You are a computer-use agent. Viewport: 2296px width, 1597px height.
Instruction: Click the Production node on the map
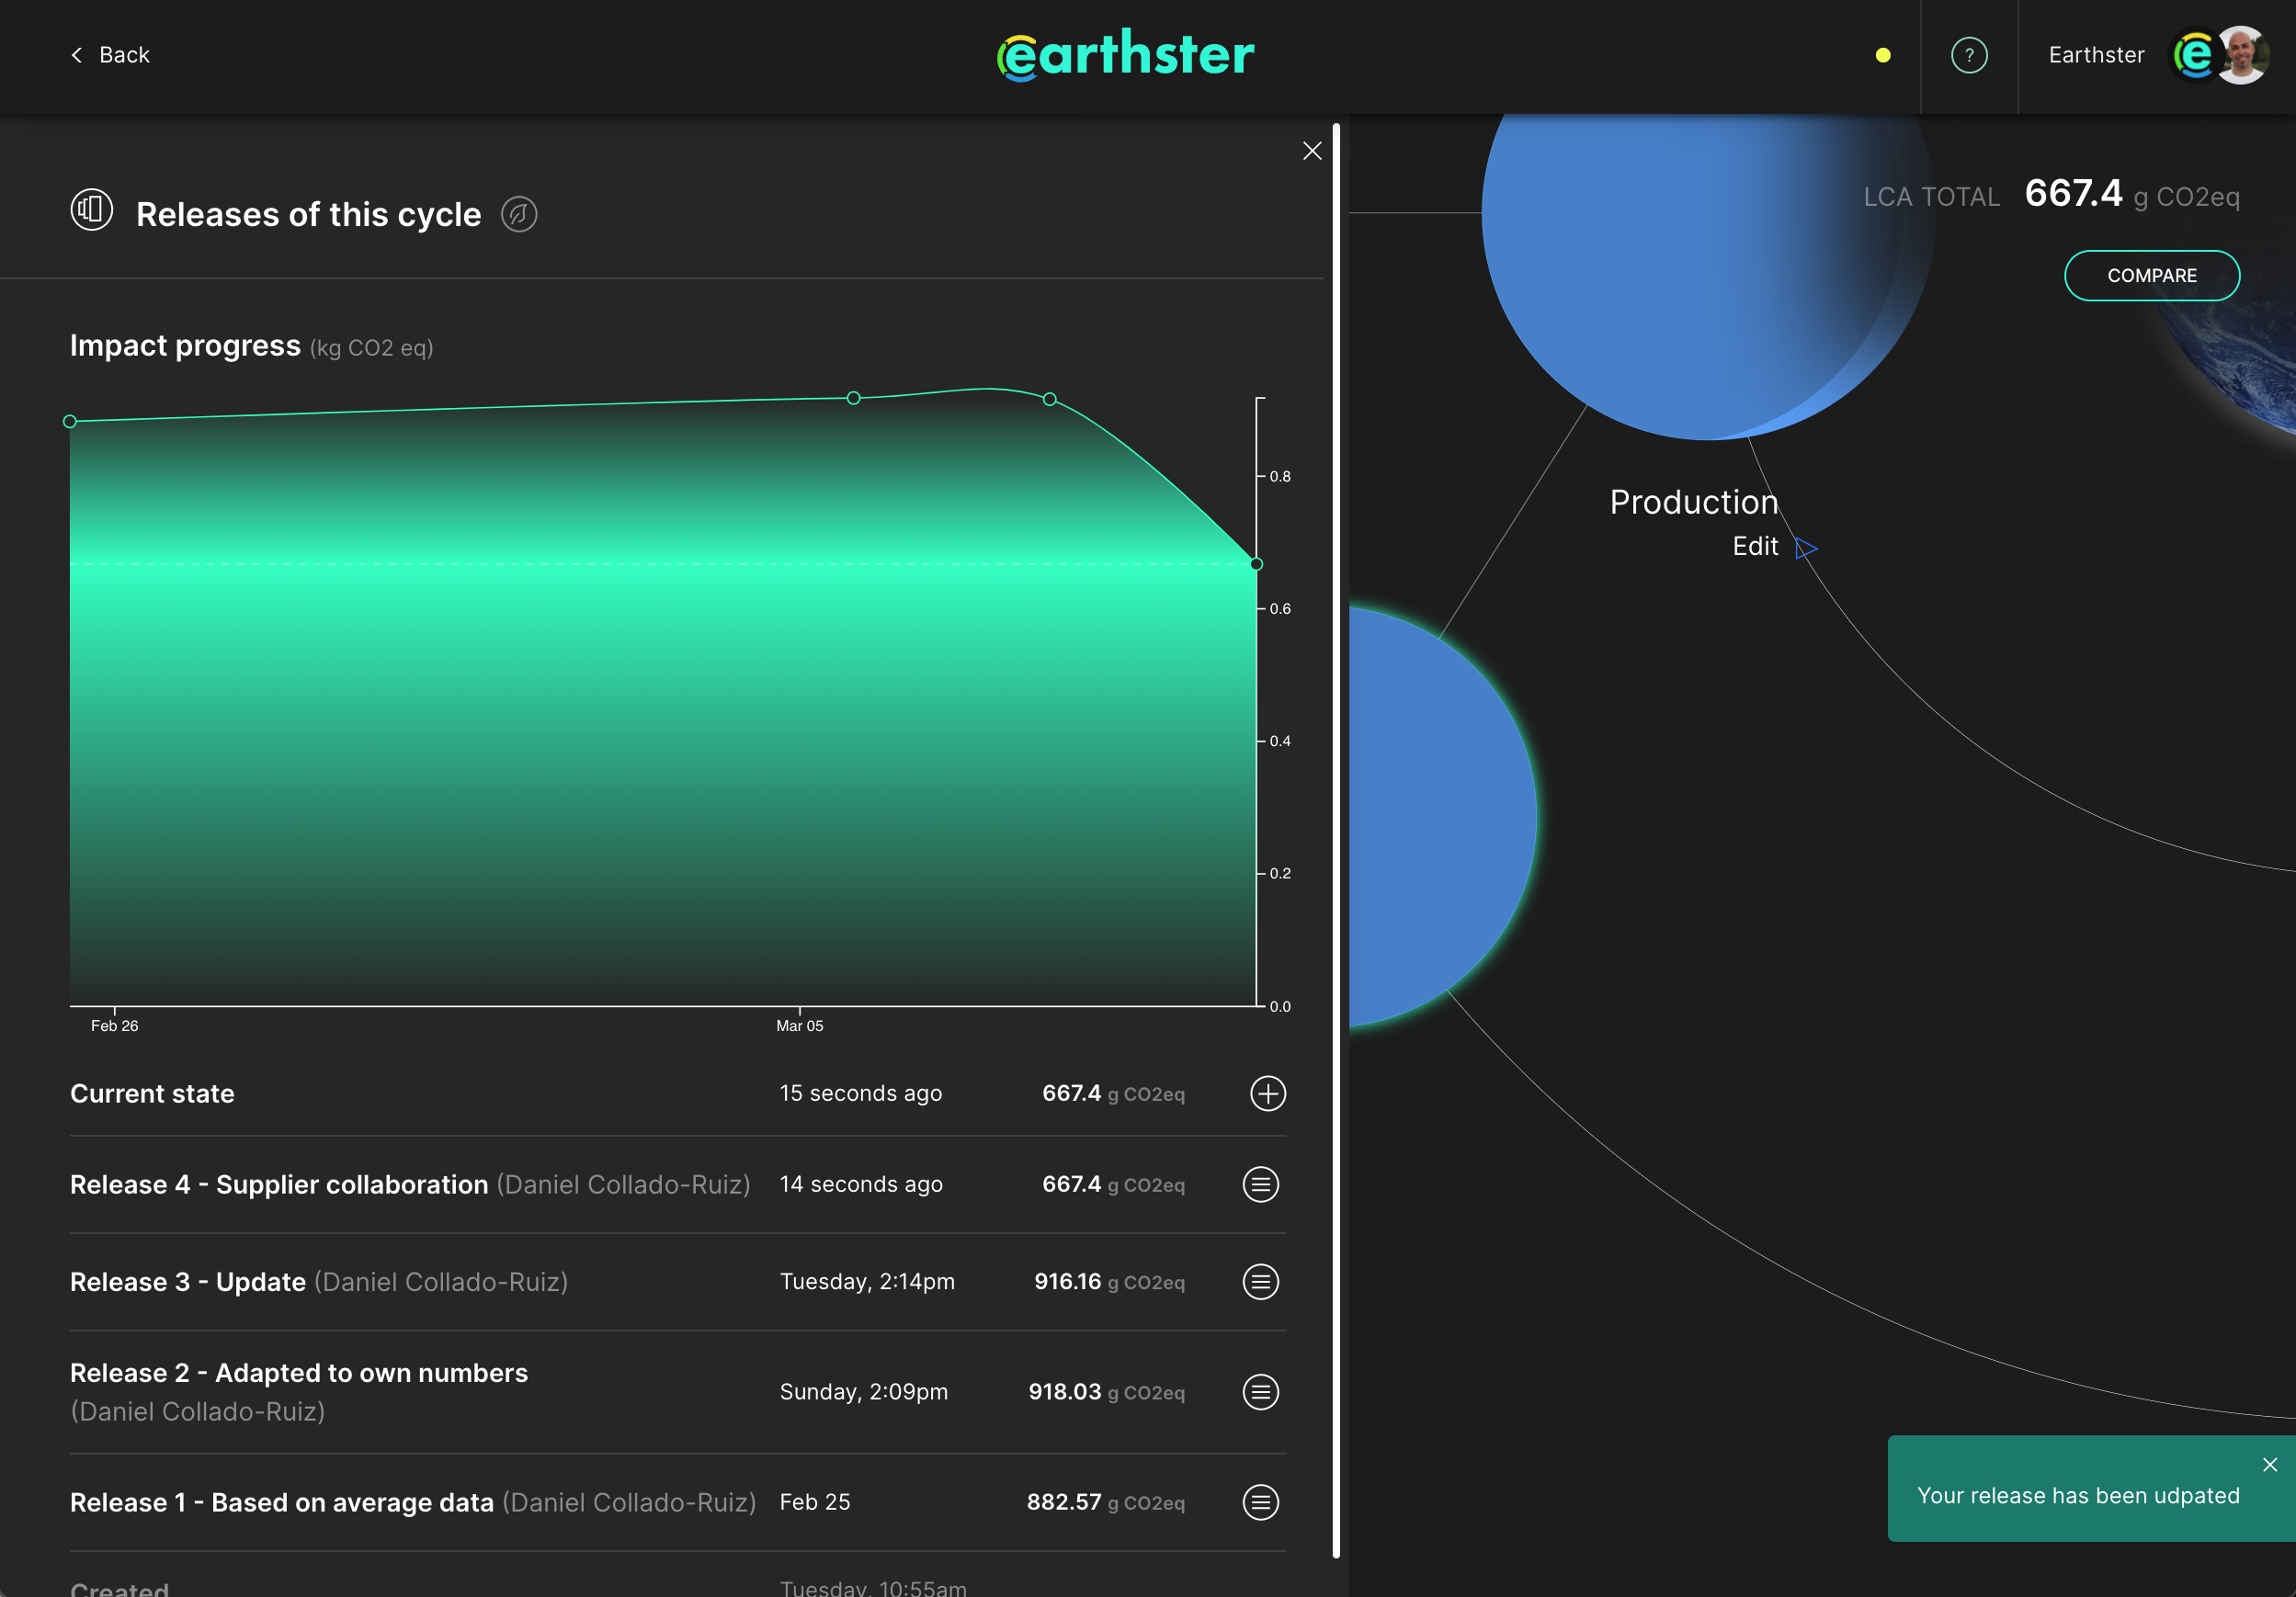coord(1694,501)
